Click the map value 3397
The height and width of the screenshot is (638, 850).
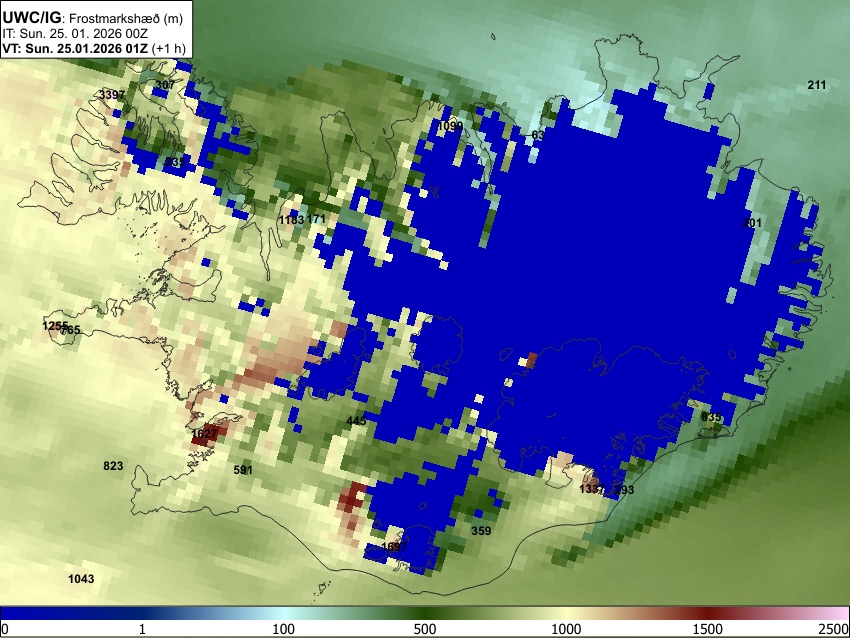pyautogui.click(x=112, y=95)
